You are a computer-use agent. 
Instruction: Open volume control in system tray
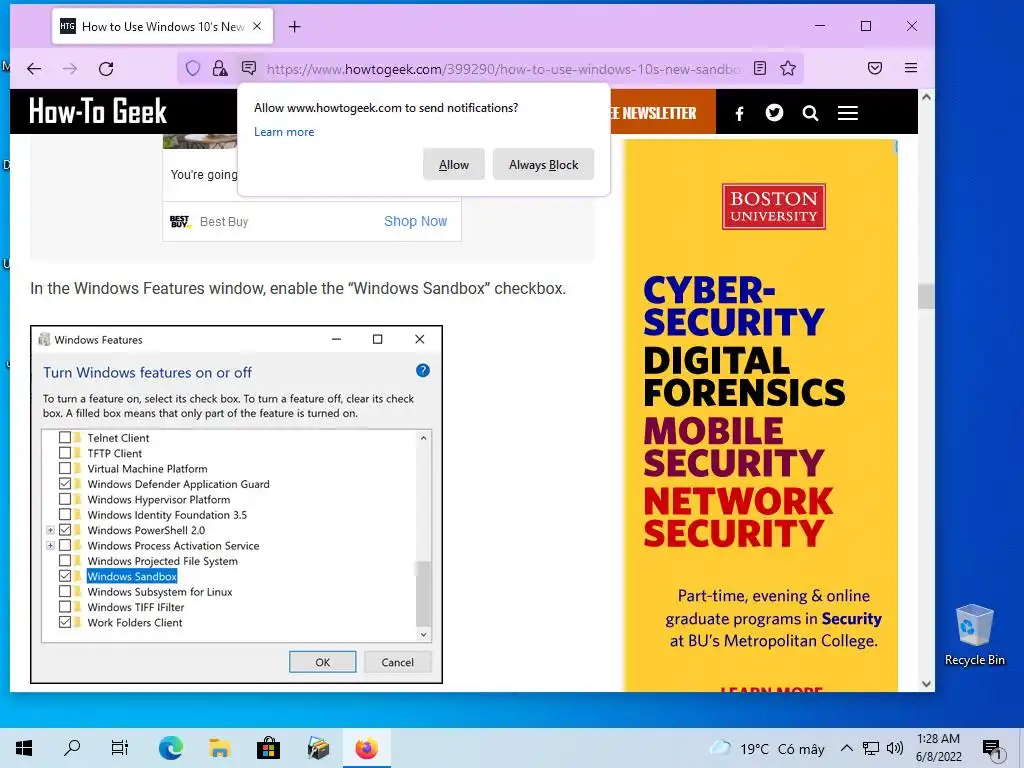895,748
